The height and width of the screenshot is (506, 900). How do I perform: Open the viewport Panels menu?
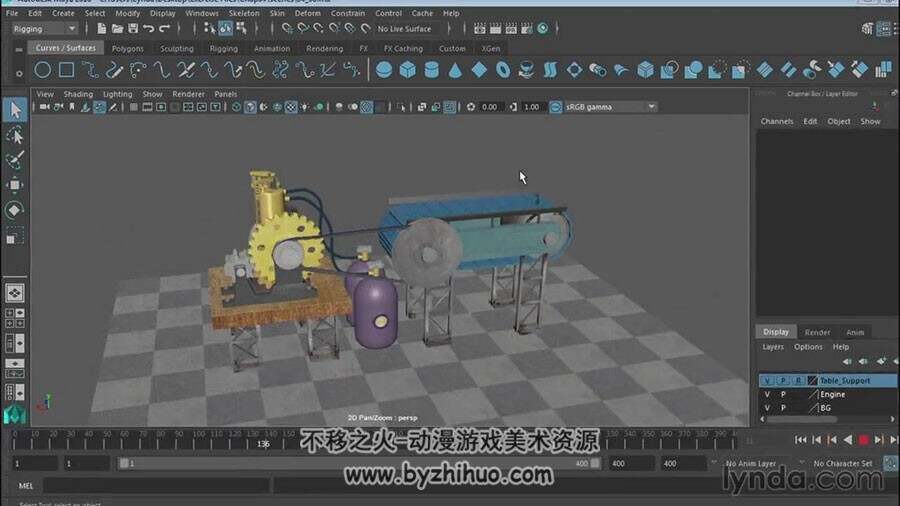226,94
